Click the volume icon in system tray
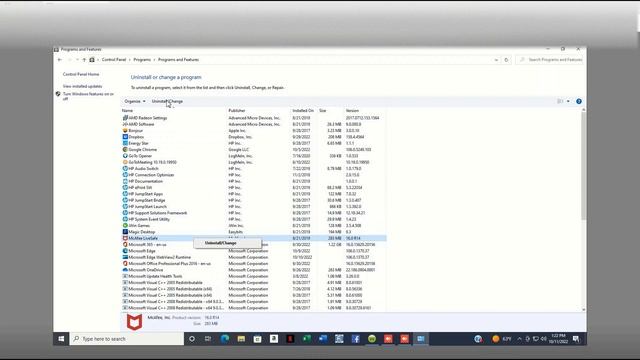Screen dimensions: 640x360 [544, 339]
